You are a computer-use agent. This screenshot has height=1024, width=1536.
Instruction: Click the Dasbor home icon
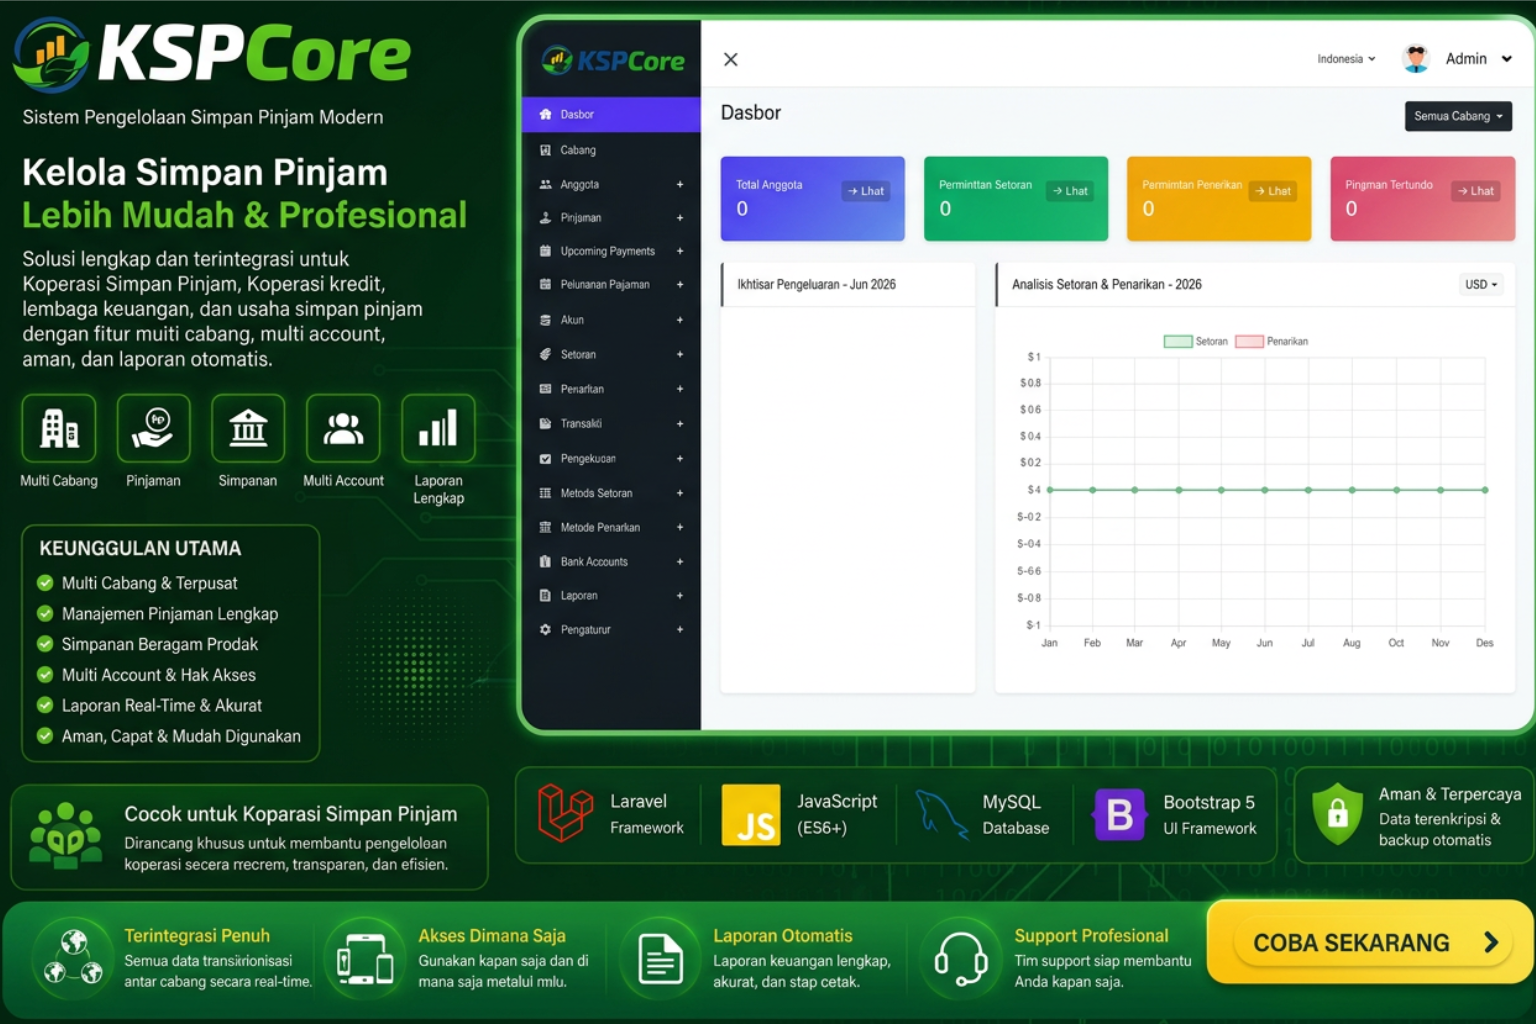coord(545,114)
